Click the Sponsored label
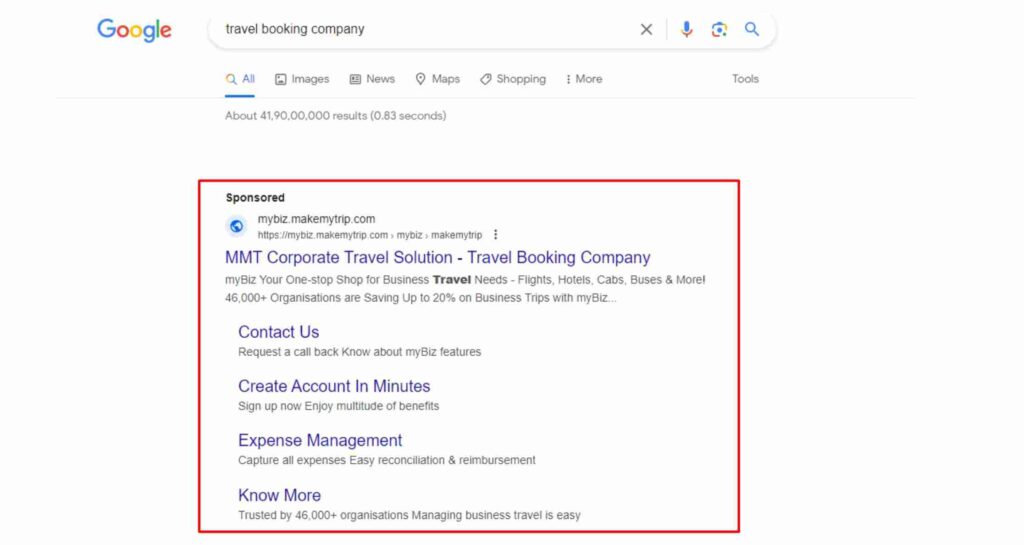 (255, 198)
